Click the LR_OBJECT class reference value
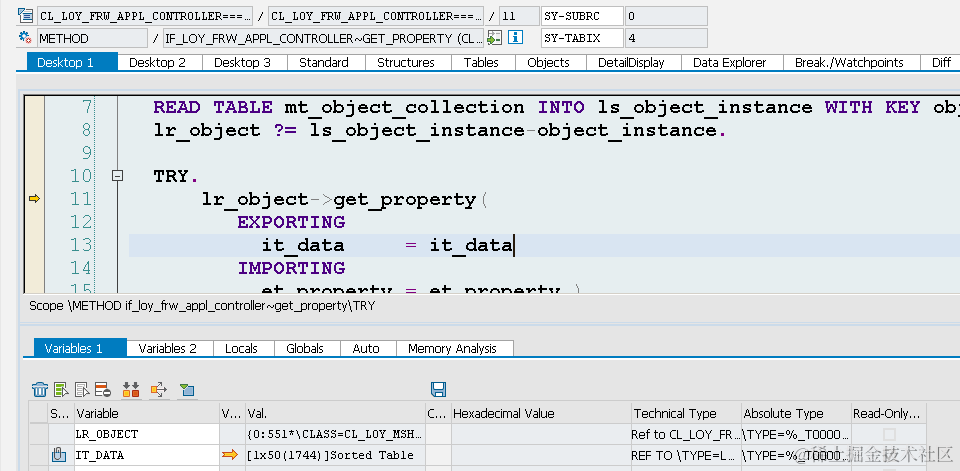Screen dimensions: 960x471 pyautogui.click(x=335, y=434)
